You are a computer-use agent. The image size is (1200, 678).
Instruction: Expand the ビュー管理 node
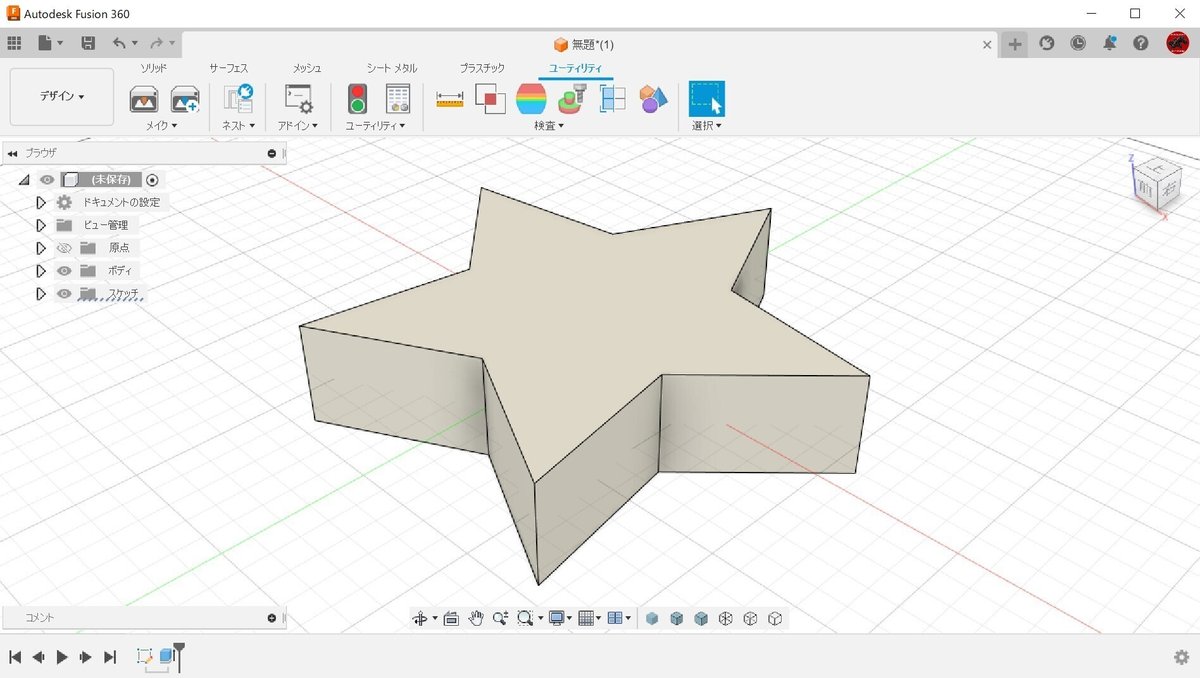pos(41,225)
